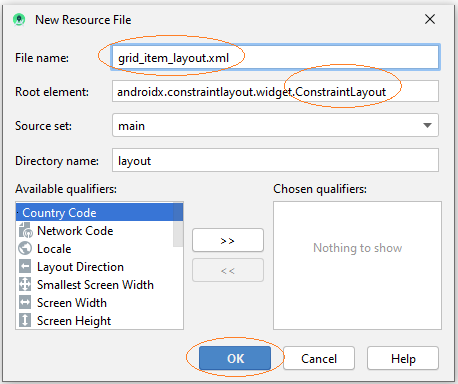Click the Layout Direction arrow icon
Viewport: 458px width, 384px height.
coord(25,267)
